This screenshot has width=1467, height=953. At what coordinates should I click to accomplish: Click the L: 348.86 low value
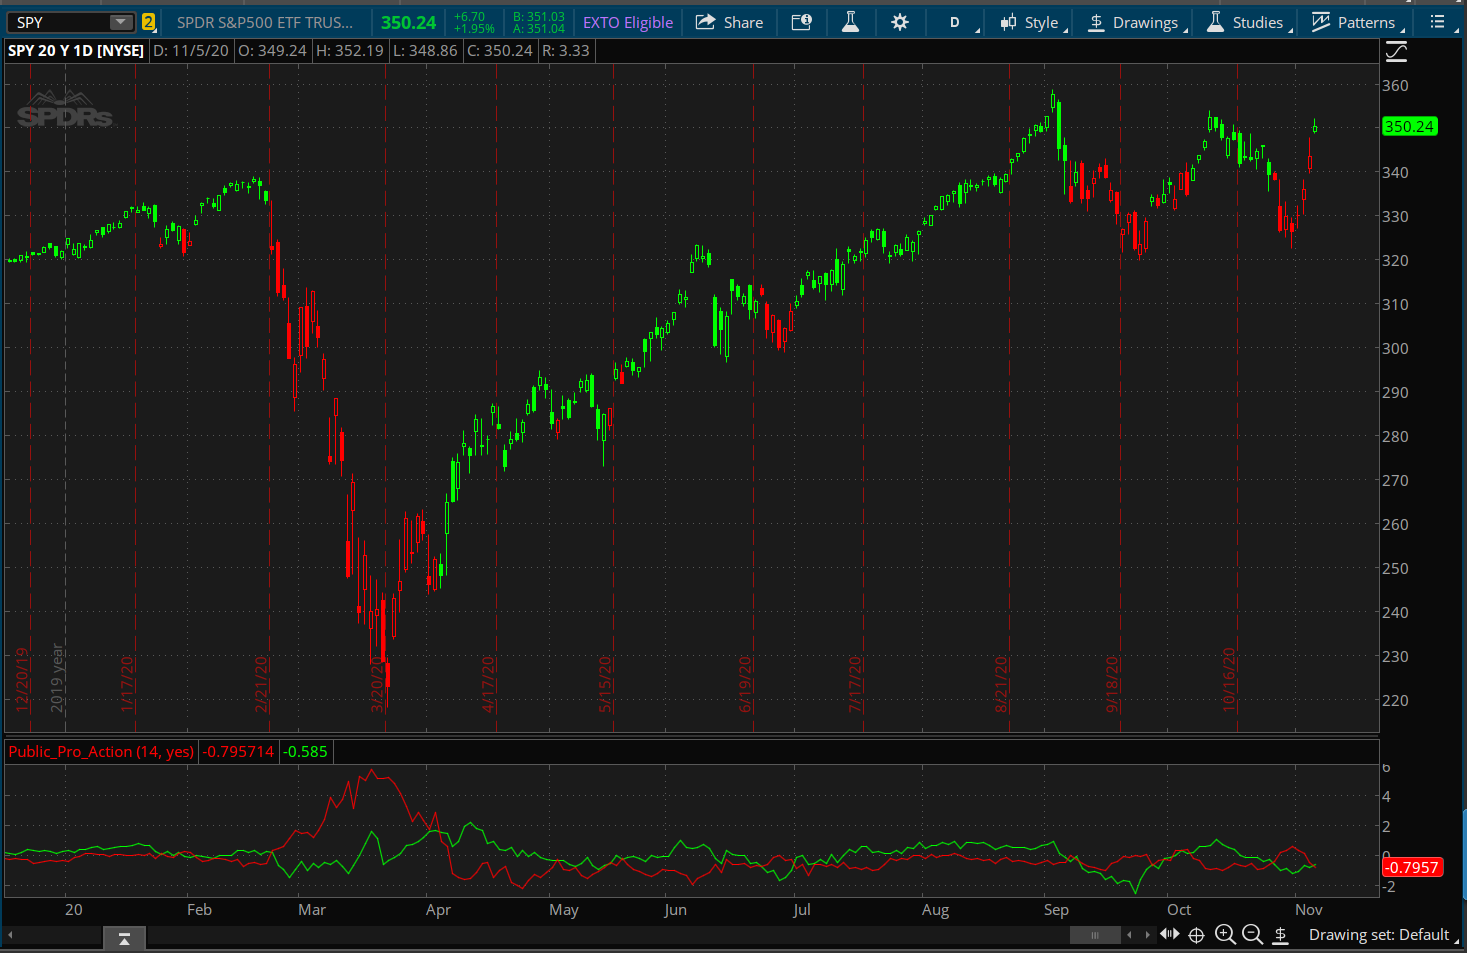tap(425, 50)
